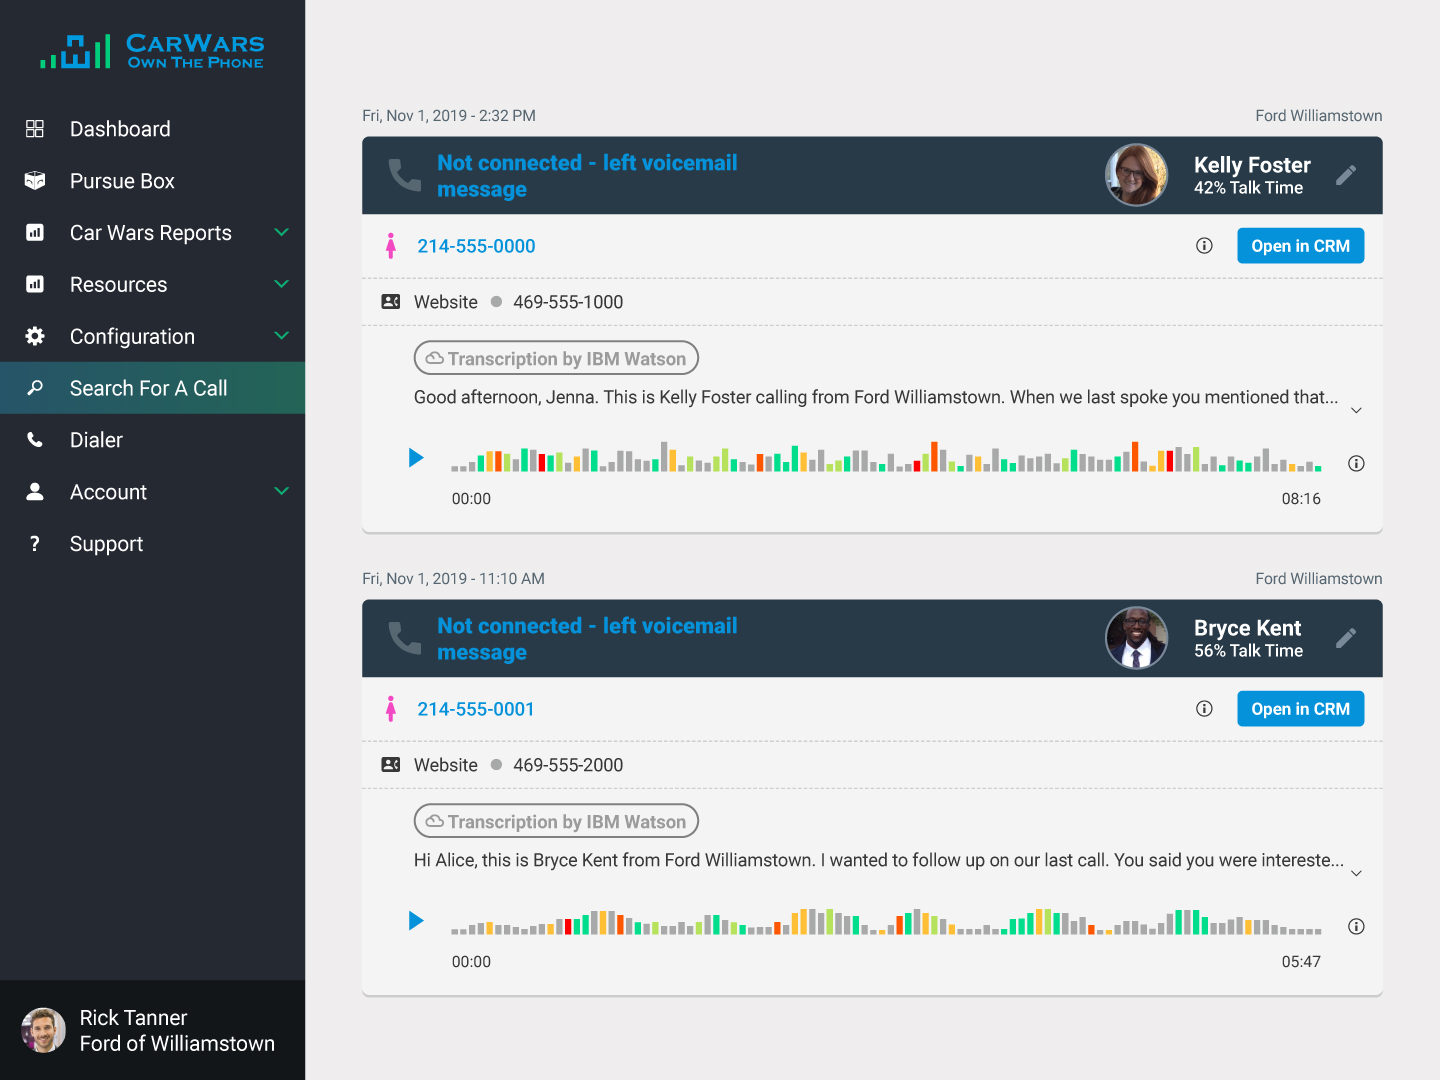
Task: Click the Search For A Call magnifier icon
Action: (x=35, y=388)
